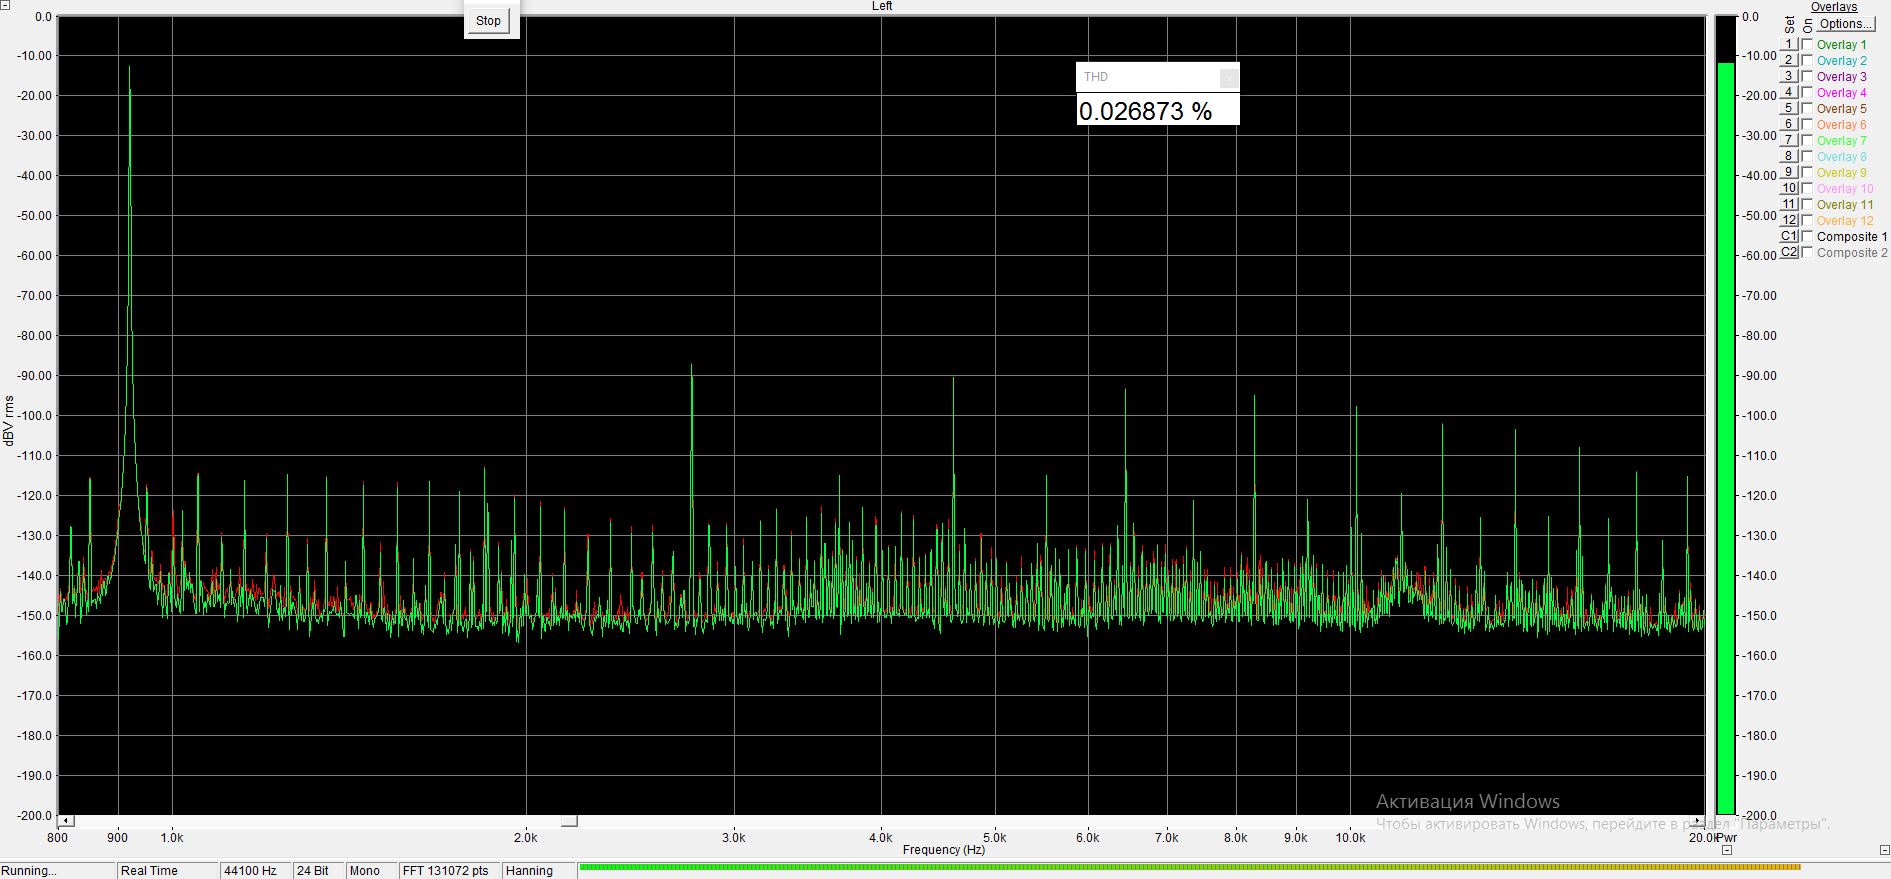Click the 'Overlays' panel heading
This screenshot has height=879, width=1891.
[1834, 7]
